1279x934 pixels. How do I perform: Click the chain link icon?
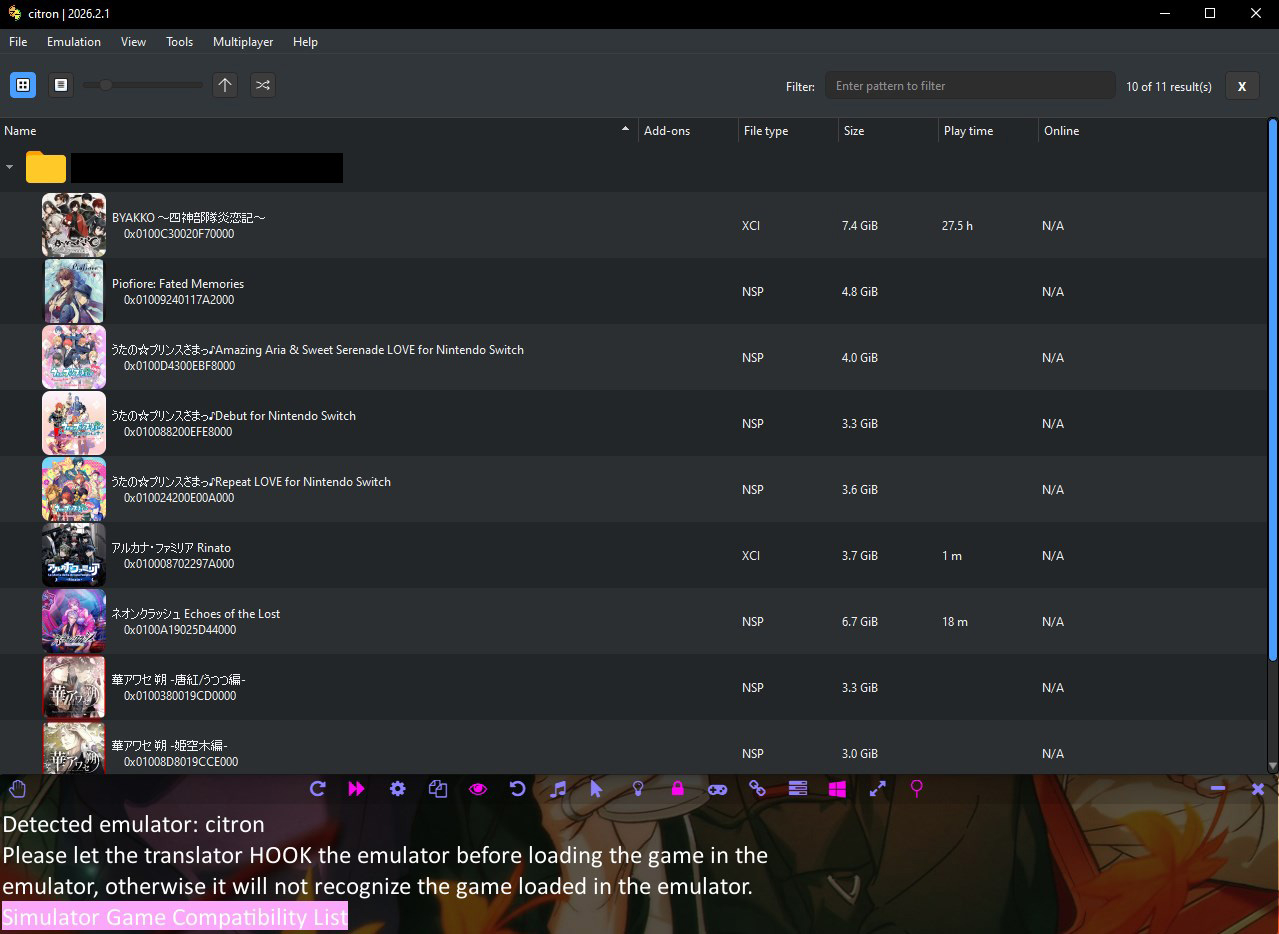[x=757, y=789]
